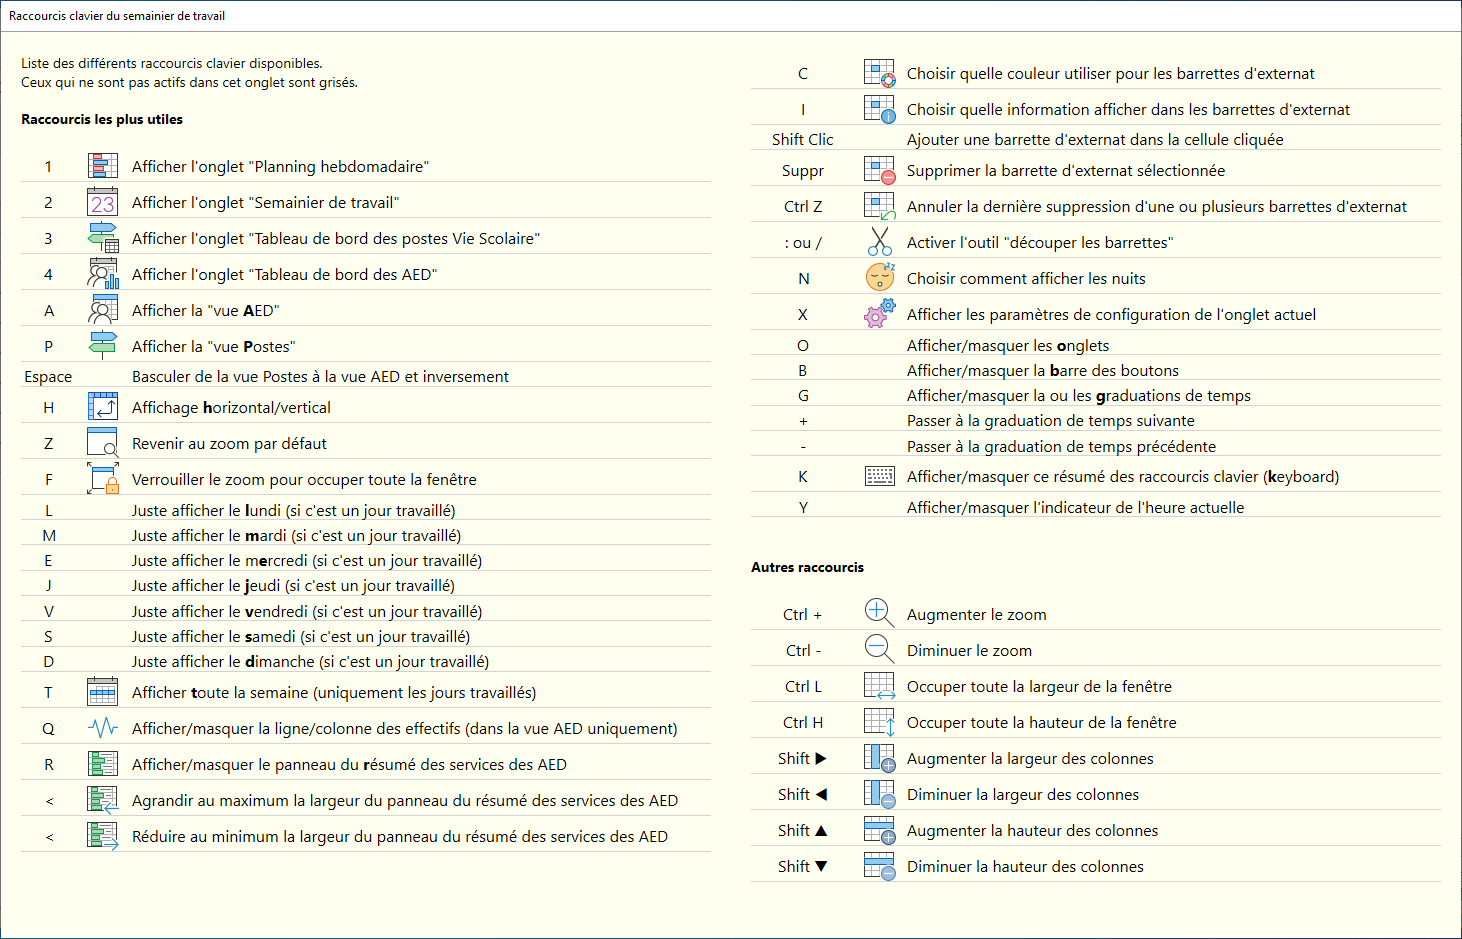Click the sleeping face icon for nights display
The height and width of the screenshot is (939, 1462).
879,278
